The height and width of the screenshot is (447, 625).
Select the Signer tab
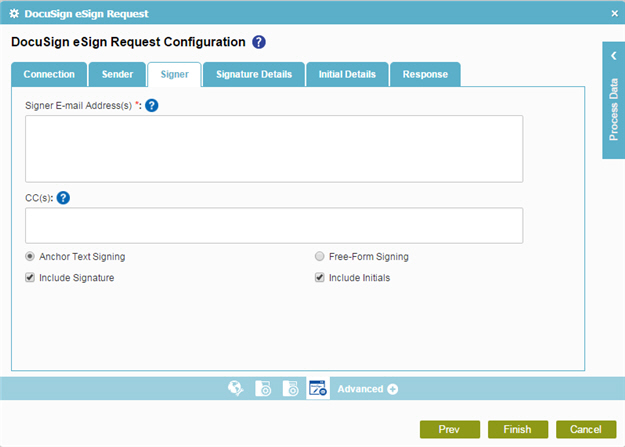coord(175,74)
